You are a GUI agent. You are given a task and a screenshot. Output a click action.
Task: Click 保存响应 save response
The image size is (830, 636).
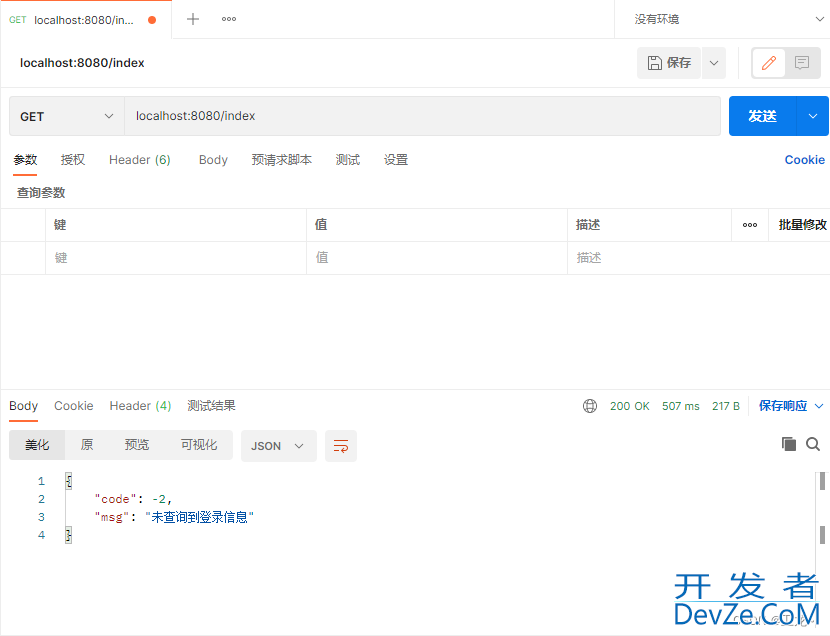click(x=783, y=406)
